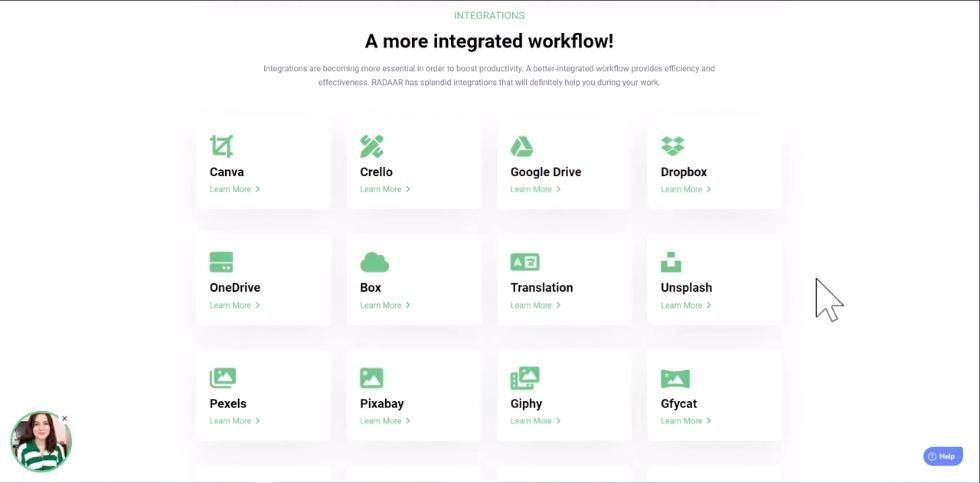Select the OneDrive storage icon
This screenshot has height=483, width=980.
pyautogui.click(x=221, y=262)
